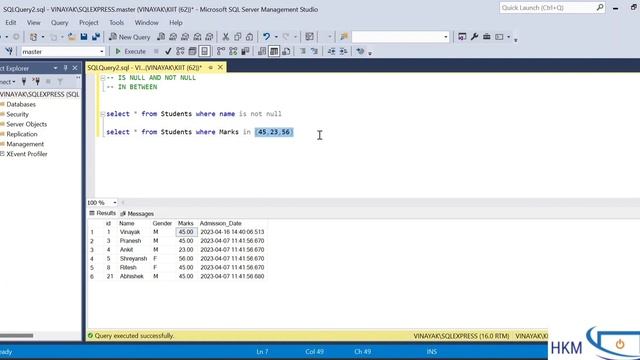Click the Undo arrow icon
The image size is (640, 360).
[267, 37]
